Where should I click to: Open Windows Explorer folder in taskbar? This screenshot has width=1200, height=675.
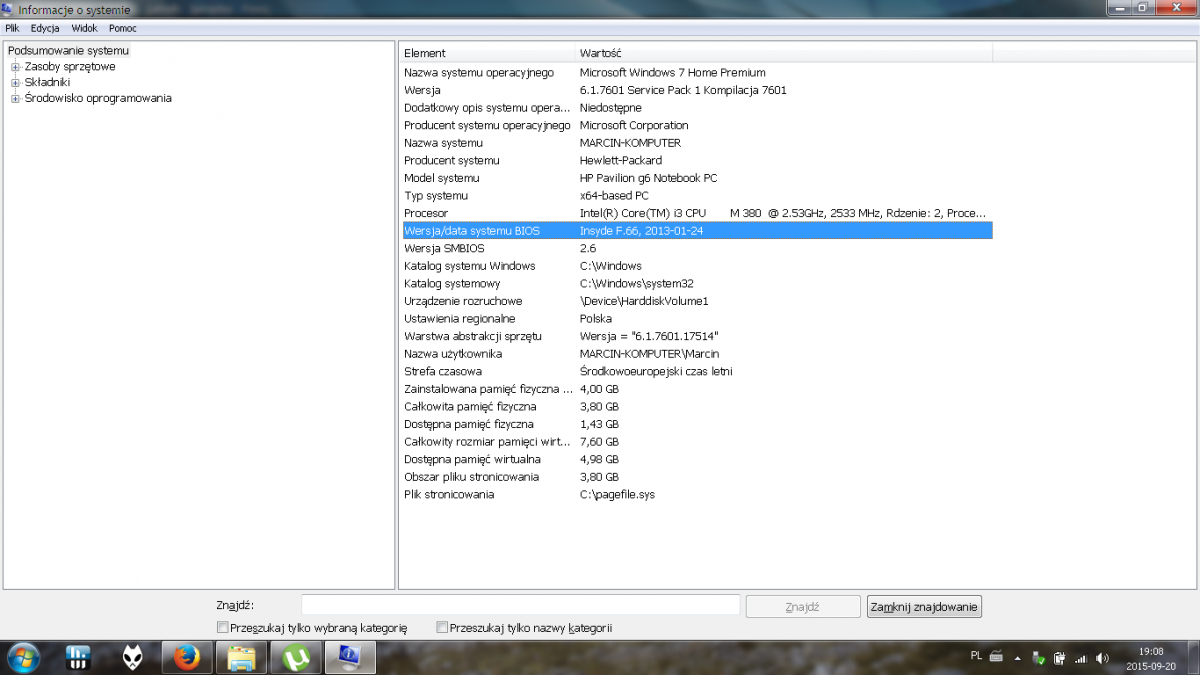pos(241,657)
